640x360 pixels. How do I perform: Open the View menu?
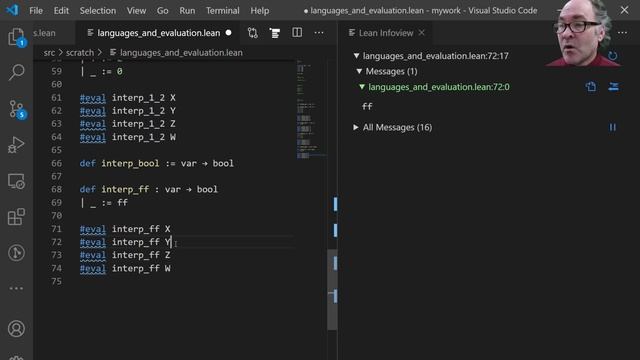pyautogui.click(x=136, y=11)
